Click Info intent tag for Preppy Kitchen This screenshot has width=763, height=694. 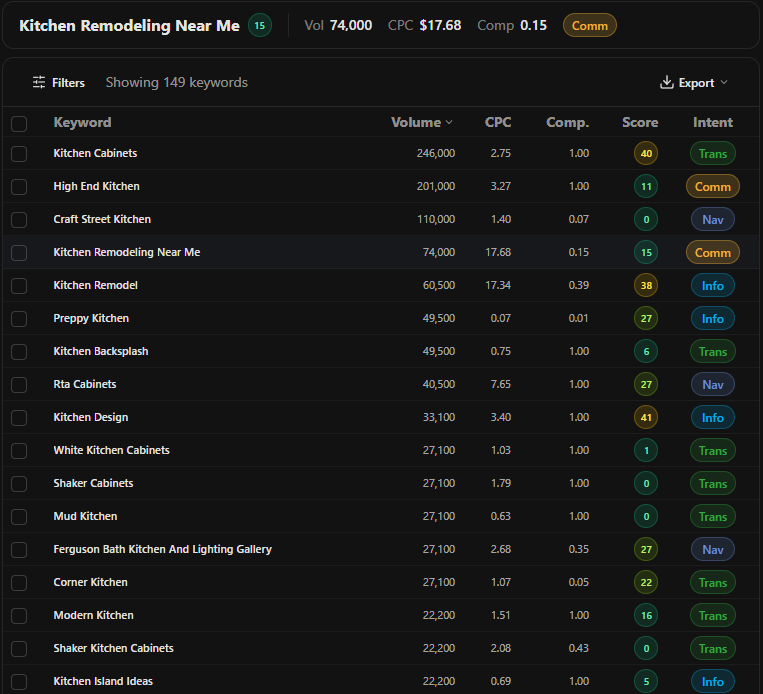pos(713,319)
